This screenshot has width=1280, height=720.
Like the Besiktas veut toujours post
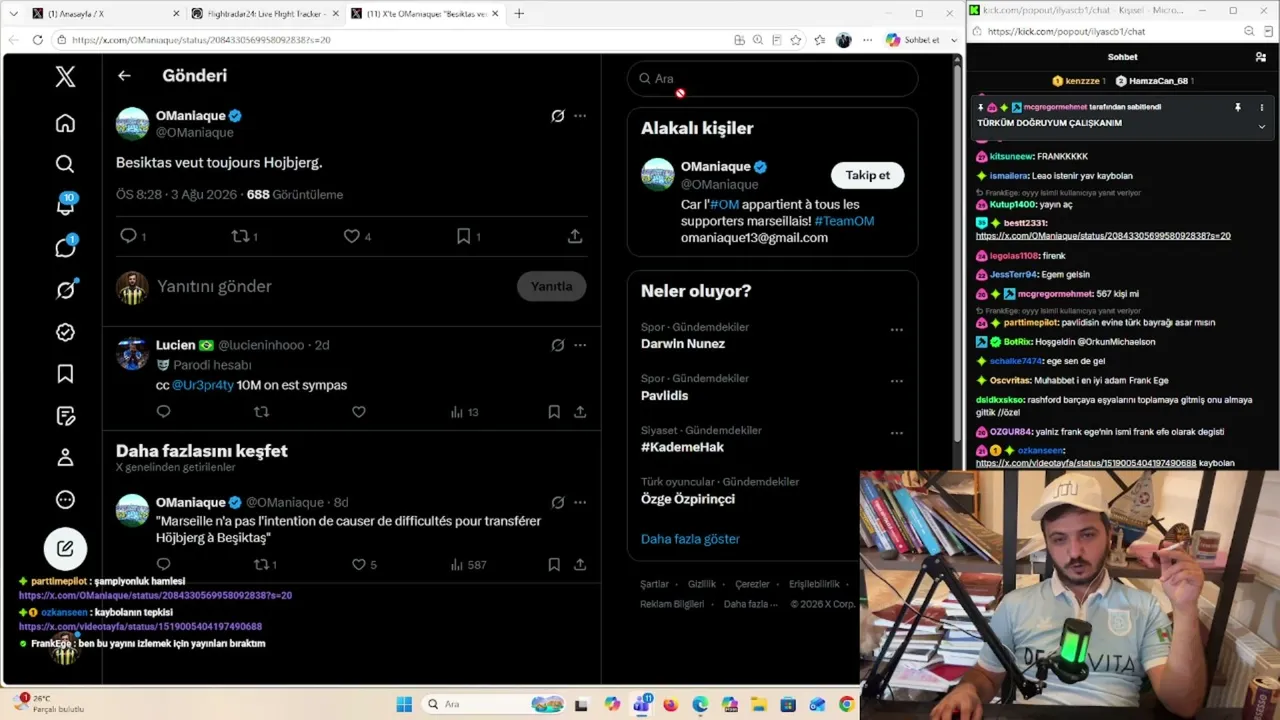(x=351, y=236)
